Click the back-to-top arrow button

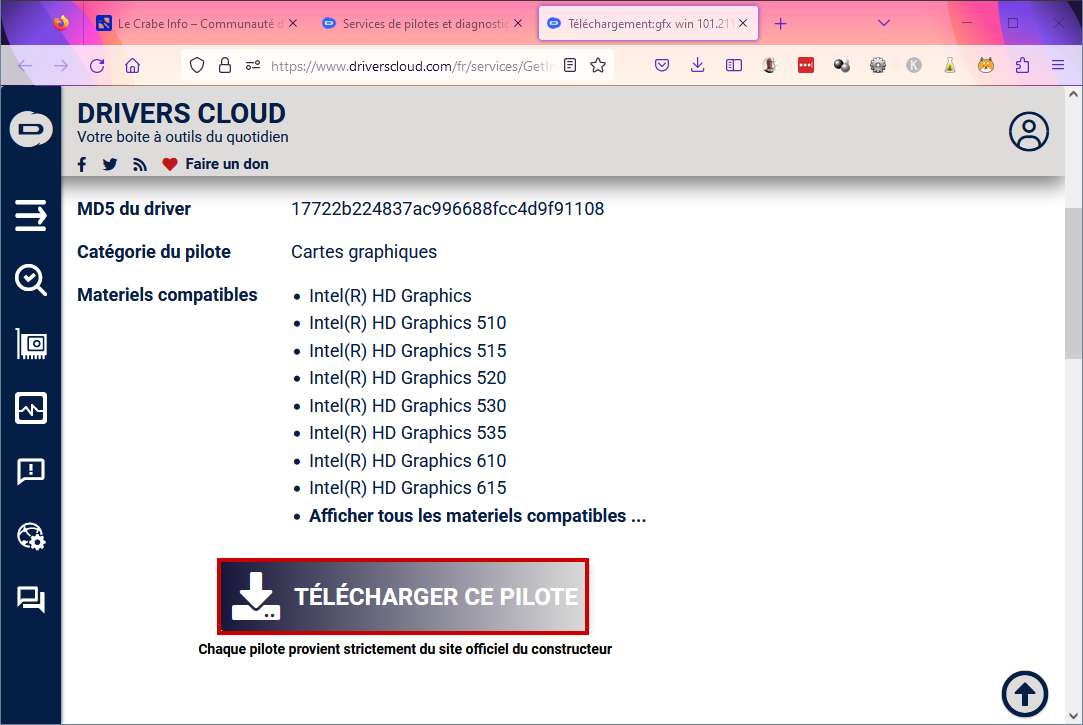(1025, 694)
